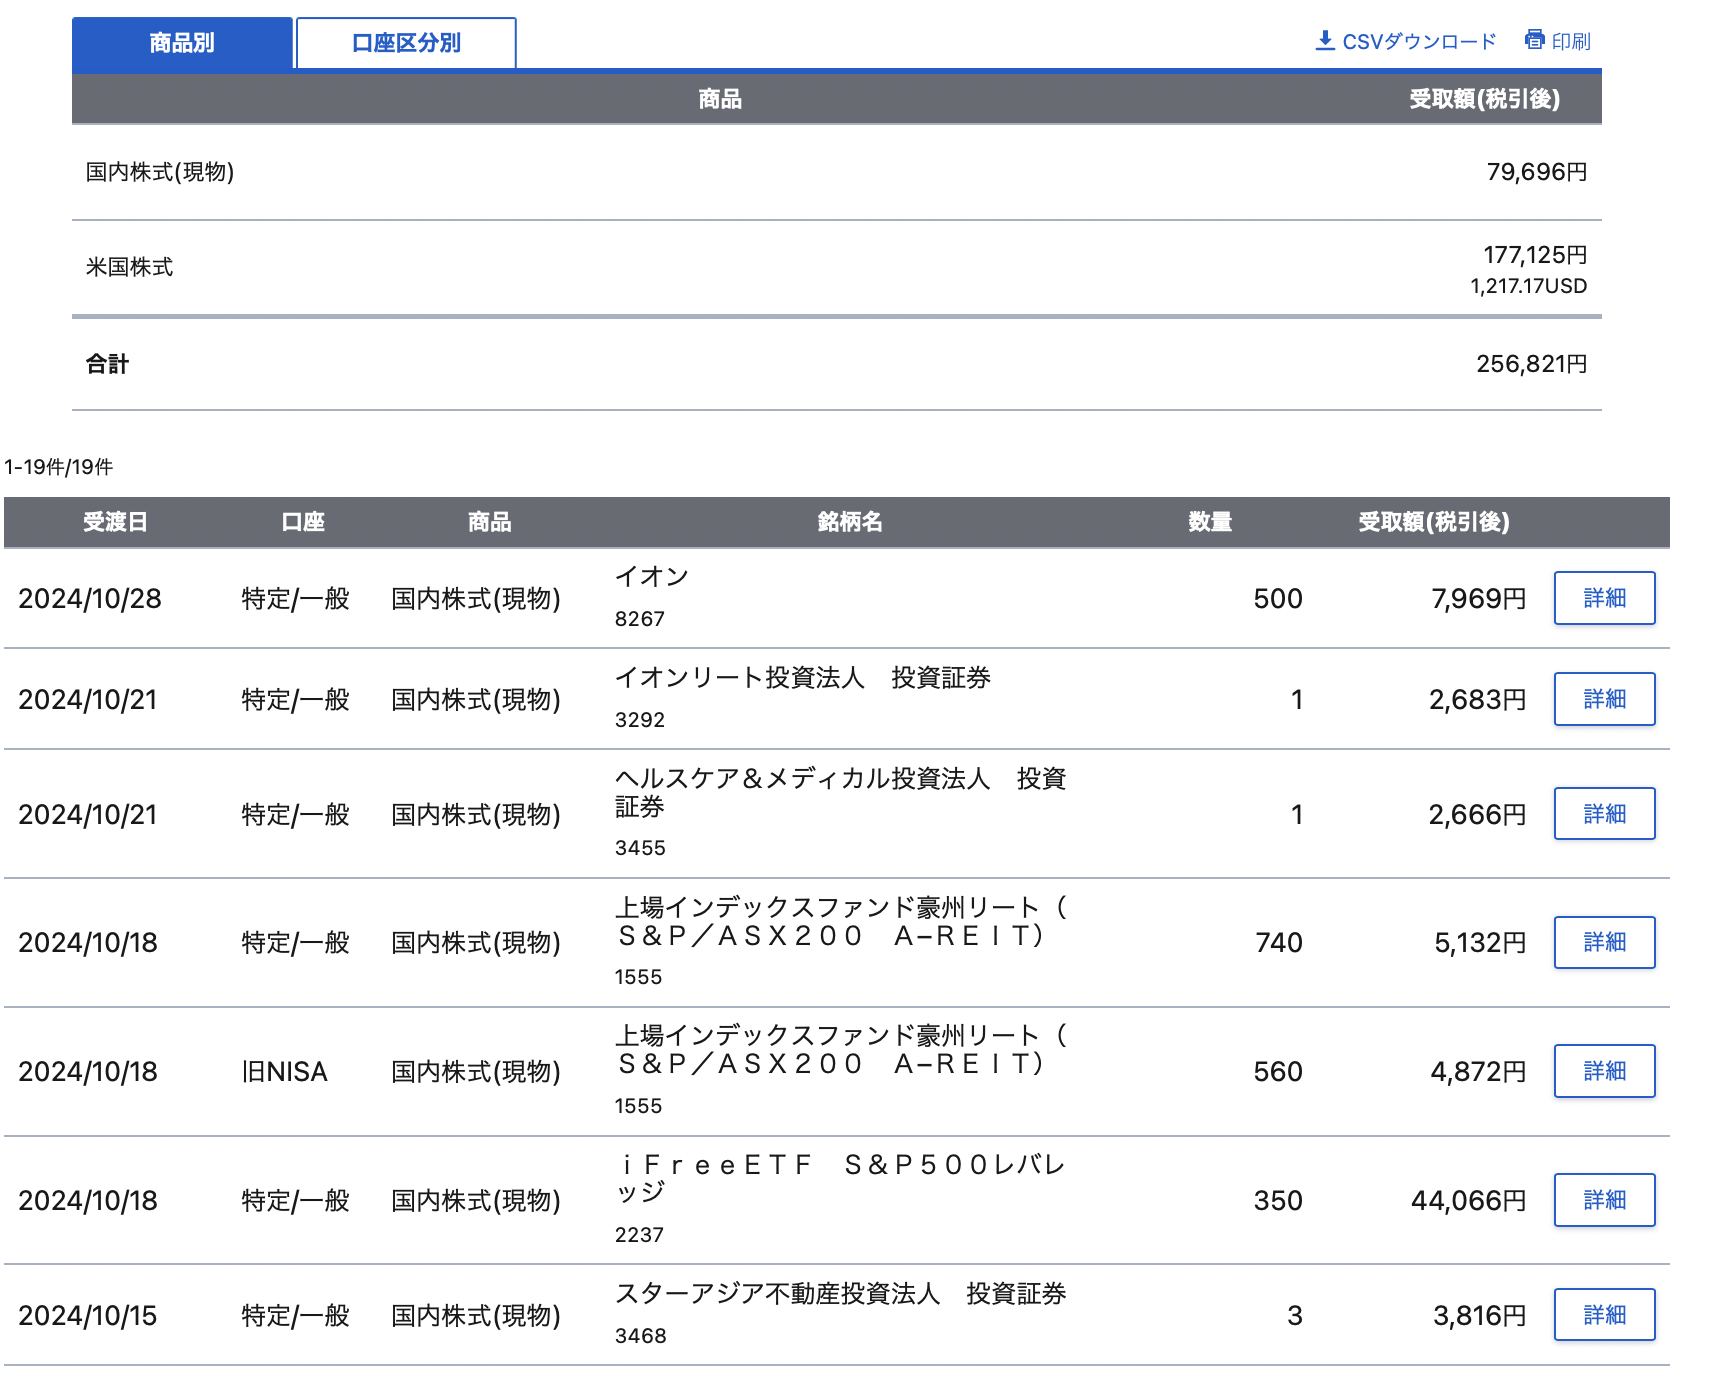Switch to the 商品別 tab
The height and width of the screenshot is (1376, 1714).
click(182, 43)
